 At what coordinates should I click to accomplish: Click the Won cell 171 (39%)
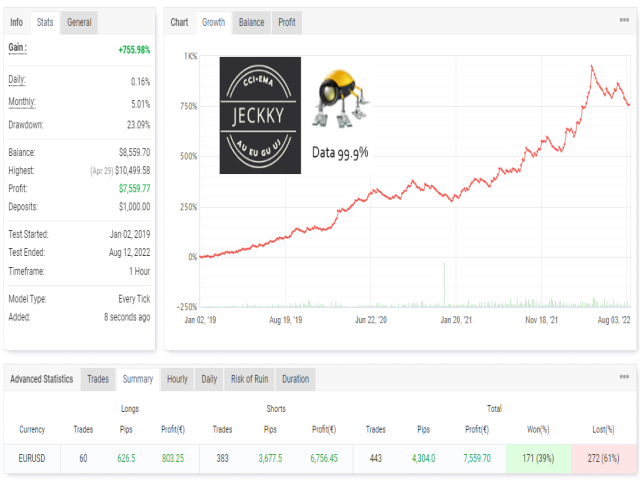(x=538, y=458)
